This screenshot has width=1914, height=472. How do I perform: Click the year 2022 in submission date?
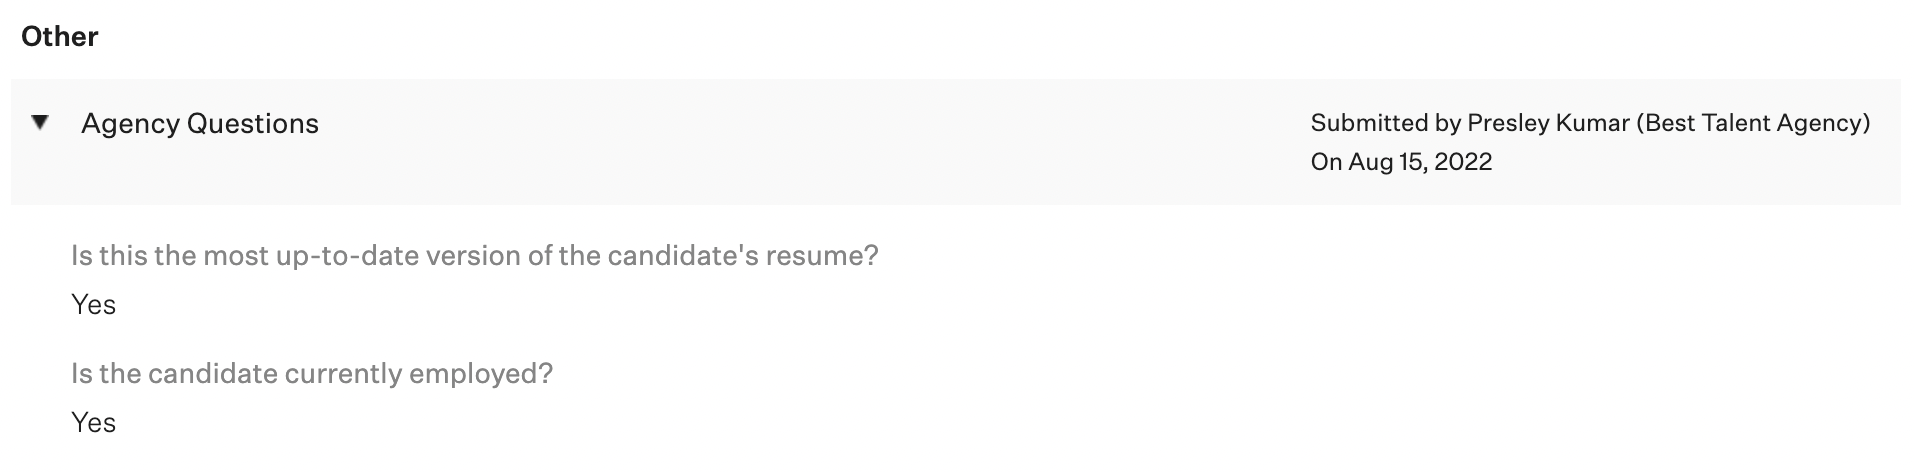pos(1463,162)
